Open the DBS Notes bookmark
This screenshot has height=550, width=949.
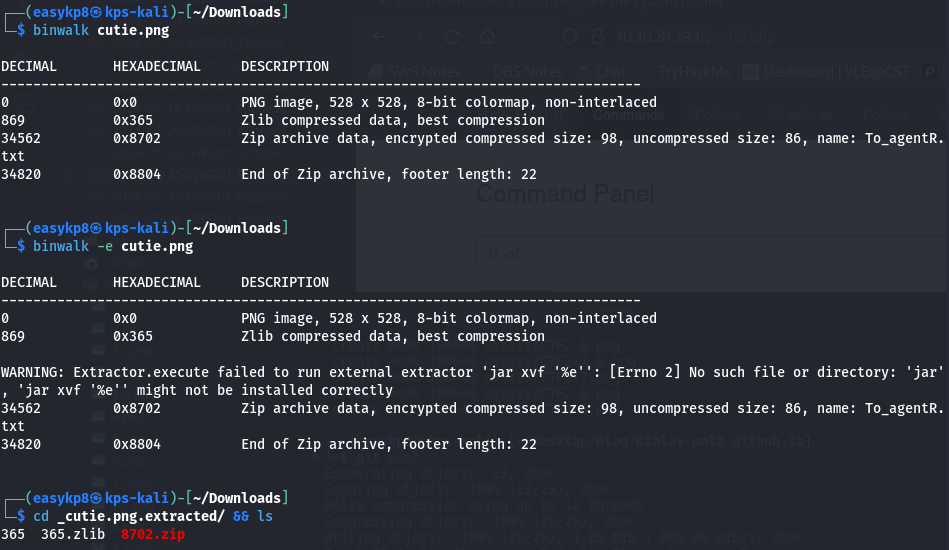pos(527,72)
